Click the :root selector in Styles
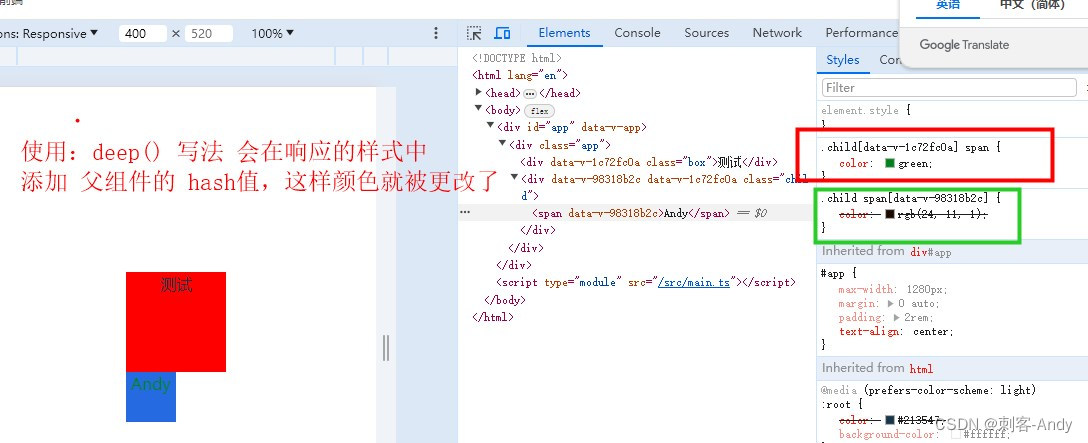This screenshot has height=443, width=1088. (837, 404)
